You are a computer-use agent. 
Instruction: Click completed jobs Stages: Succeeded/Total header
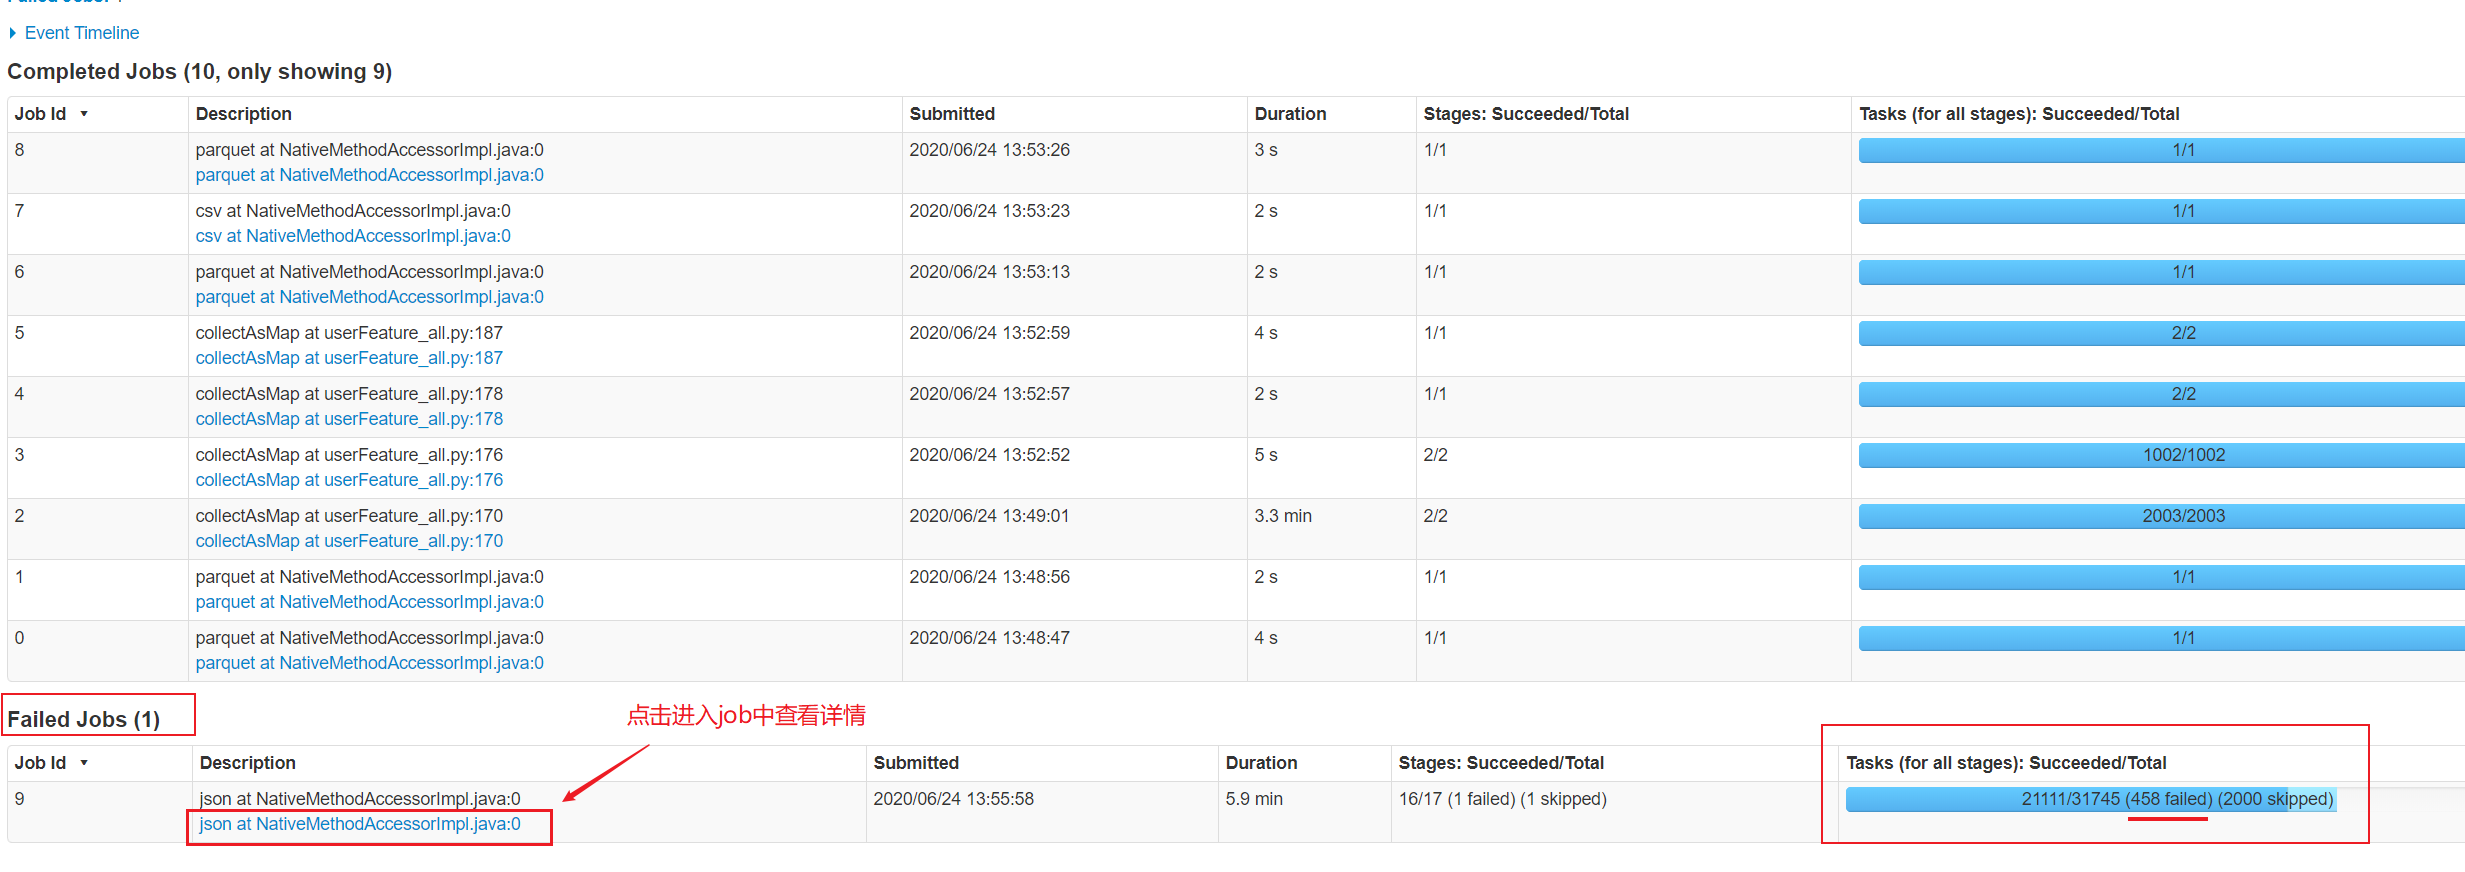[x=1526, y=114]
